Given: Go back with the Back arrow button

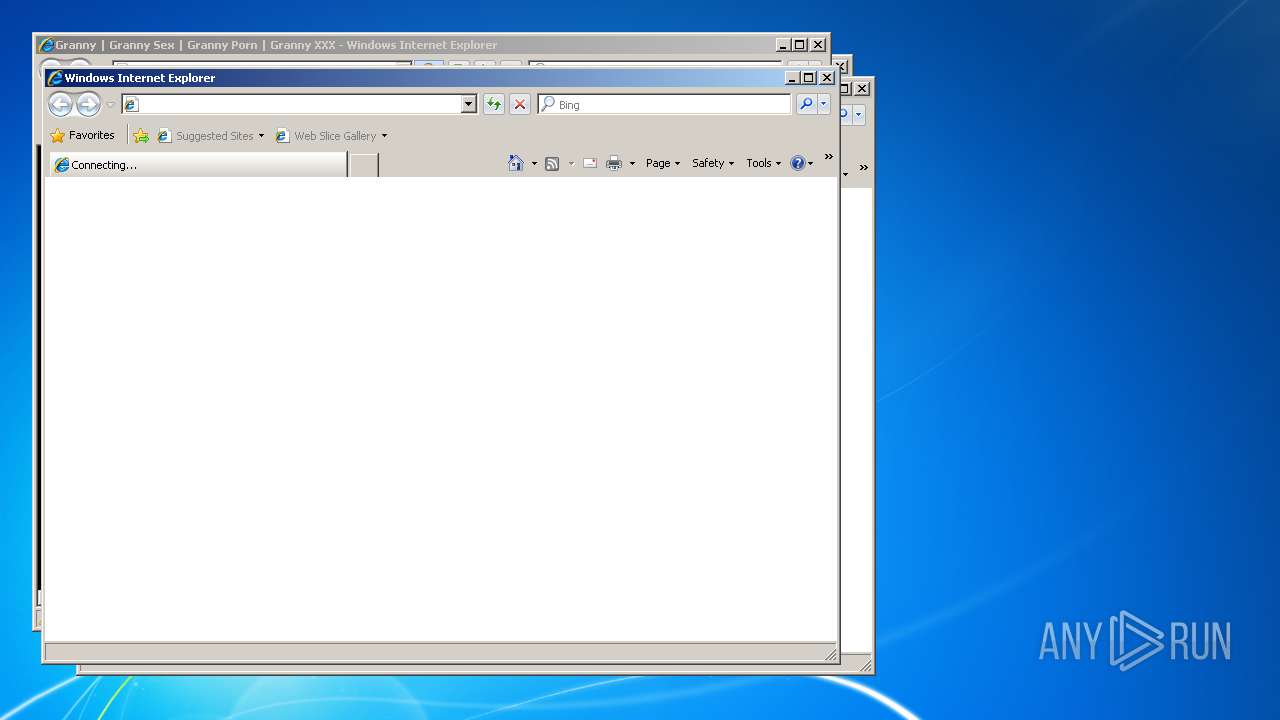Looking at the screenshot, I should coord(60,104).
